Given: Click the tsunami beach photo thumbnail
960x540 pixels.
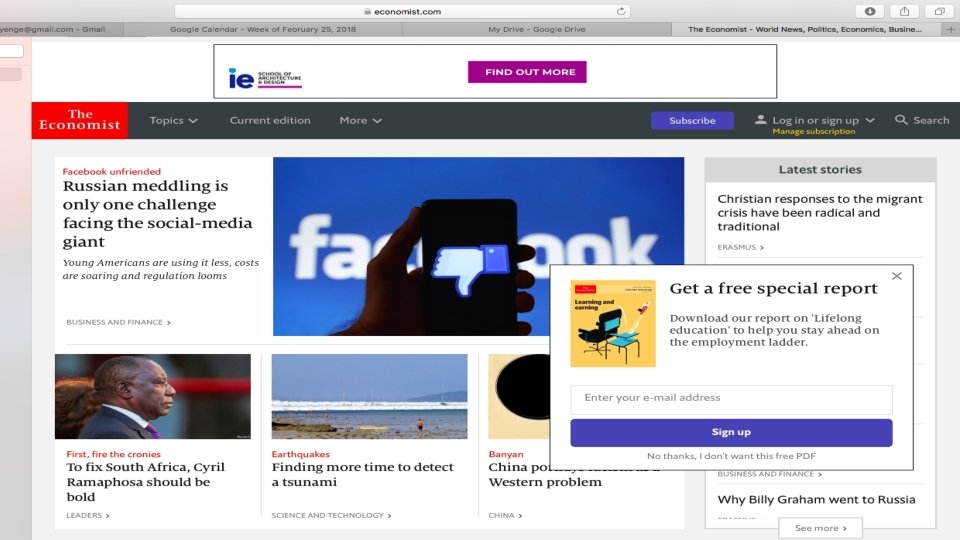Looking at the screenshot, I should (x=369, y=396).
